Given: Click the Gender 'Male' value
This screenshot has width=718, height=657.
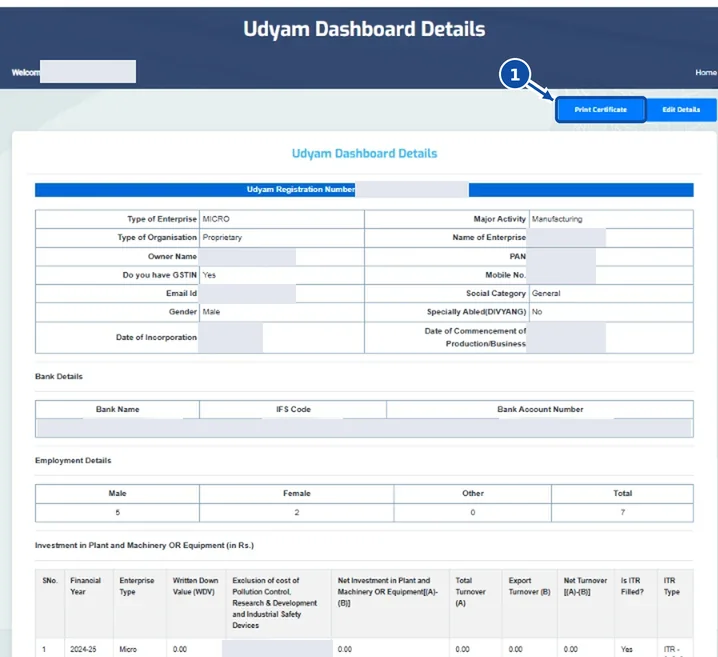Looking at the screenshot, I should [211, 311].
